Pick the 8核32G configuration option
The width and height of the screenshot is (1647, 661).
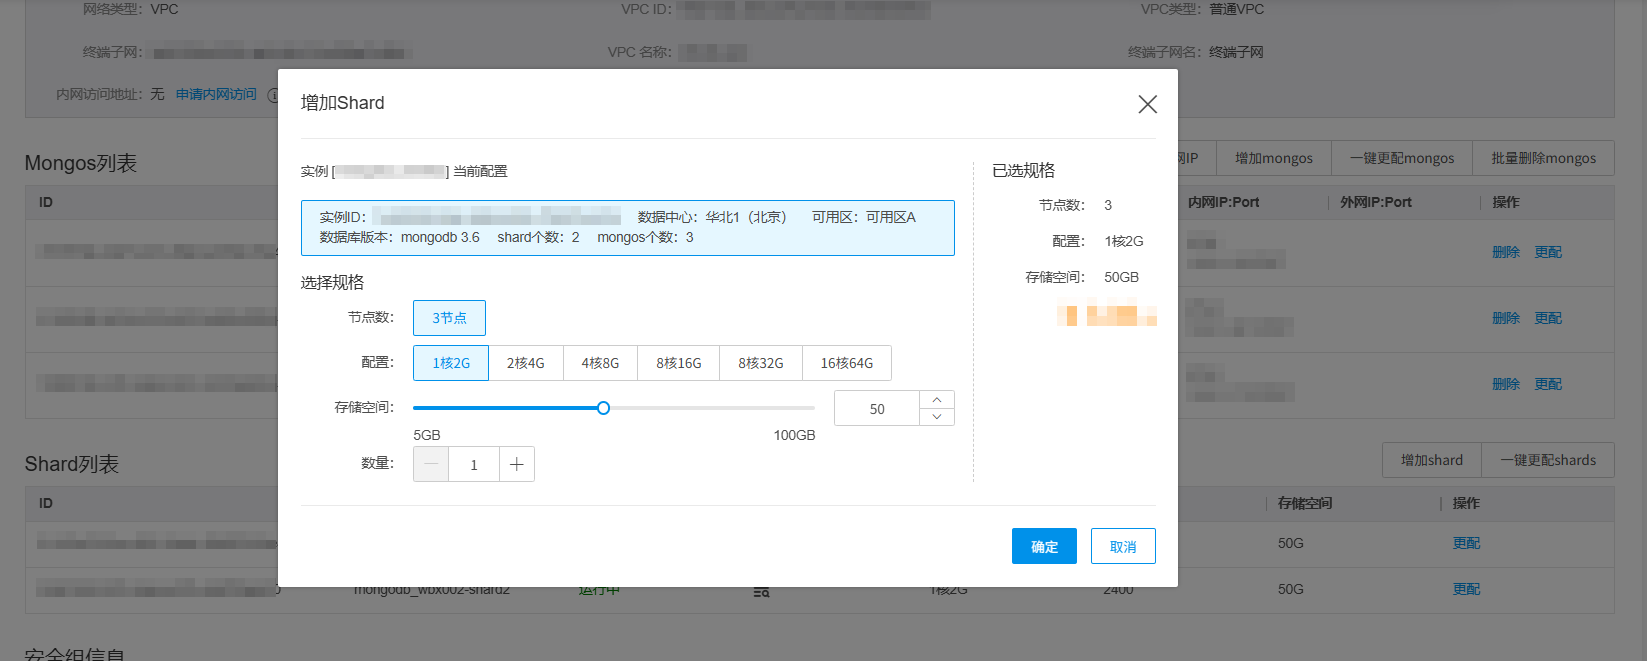coord(760,363)
